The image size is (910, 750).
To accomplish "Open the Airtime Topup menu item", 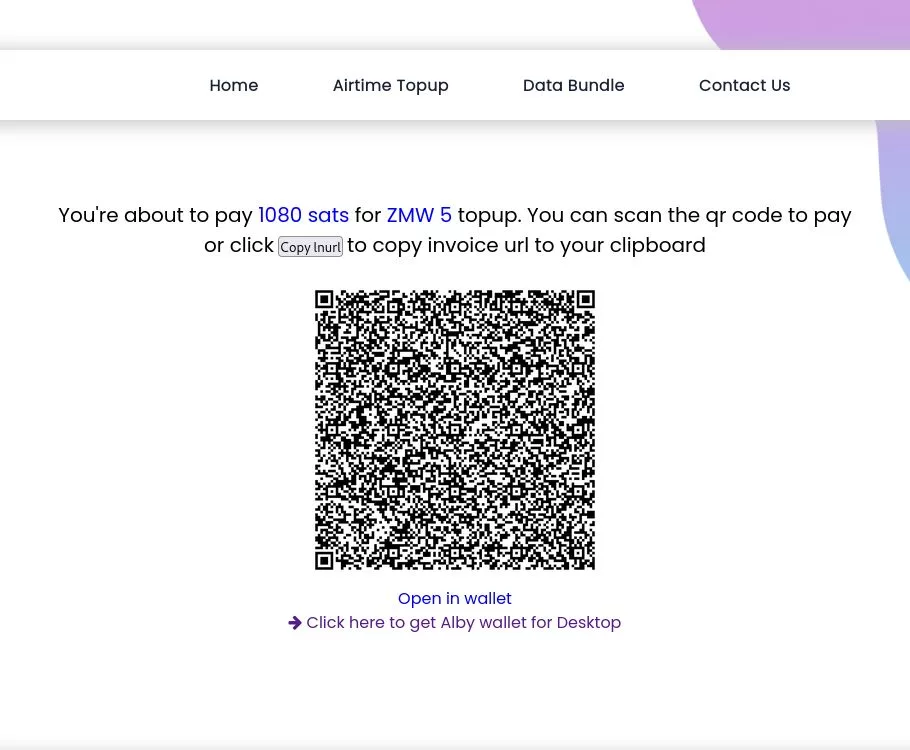I will 391,85.
